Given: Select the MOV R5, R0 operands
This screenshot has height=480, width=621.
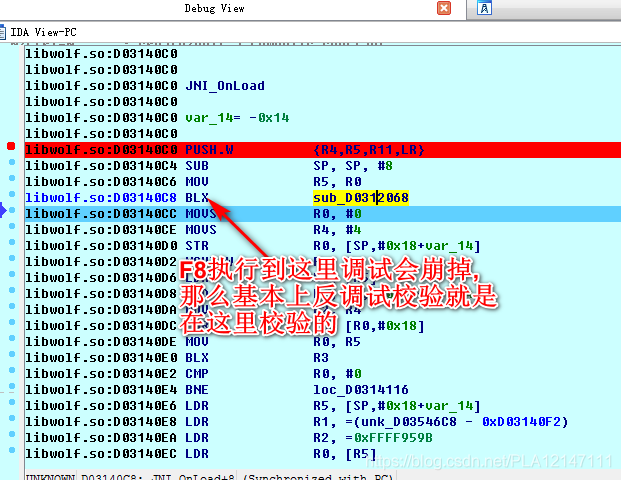Looking at the screenshot, I should (337, 182).
